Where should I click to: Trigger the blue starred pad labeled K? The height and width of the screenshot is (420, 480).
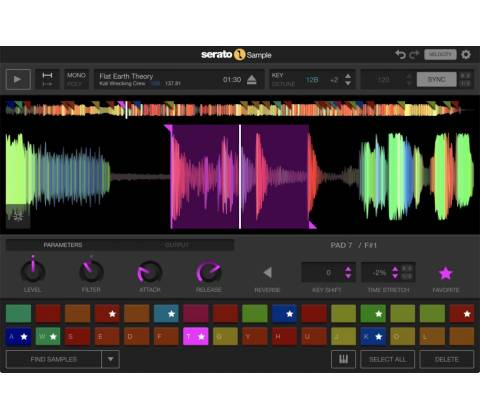[x=373, y=336]
